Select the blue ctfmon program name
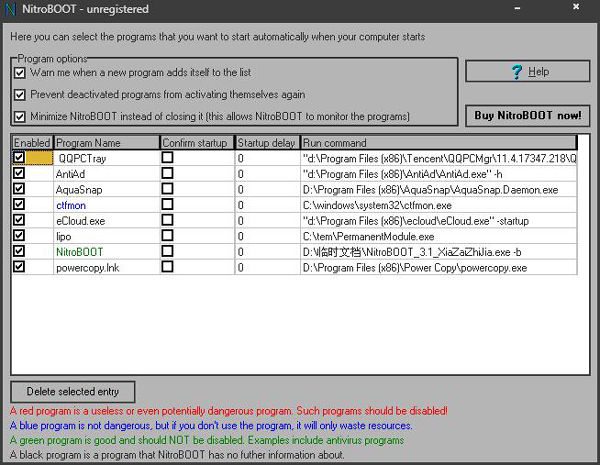 coord(71,206)
